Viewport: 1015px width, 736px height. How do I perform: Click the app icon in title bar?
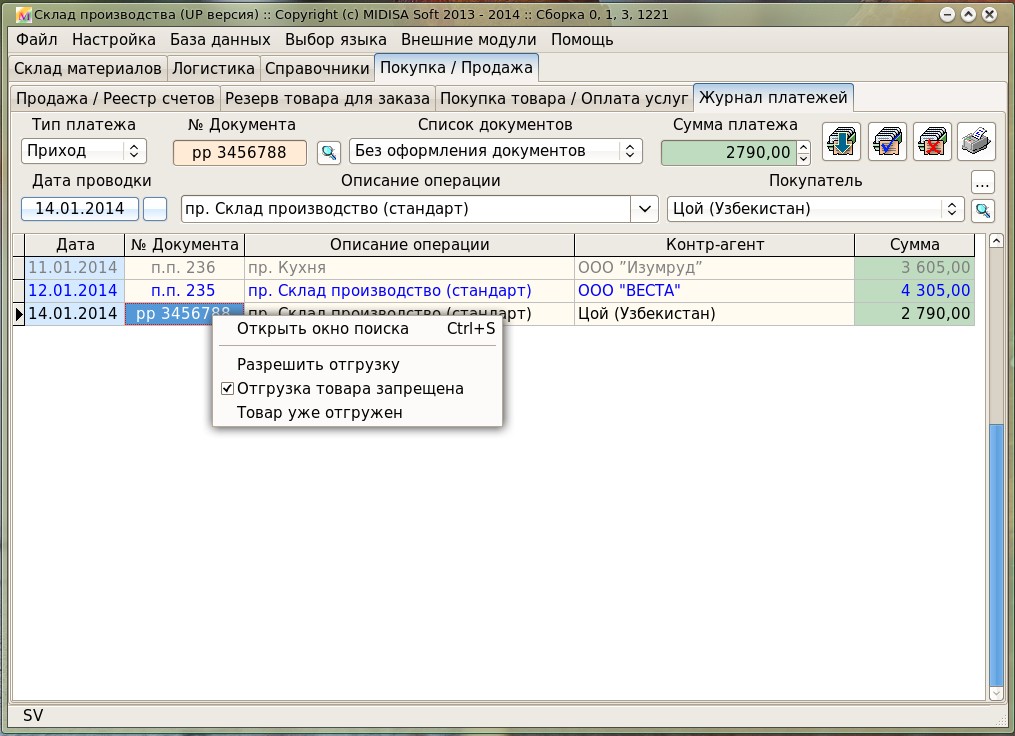click(x=24, y=15)
